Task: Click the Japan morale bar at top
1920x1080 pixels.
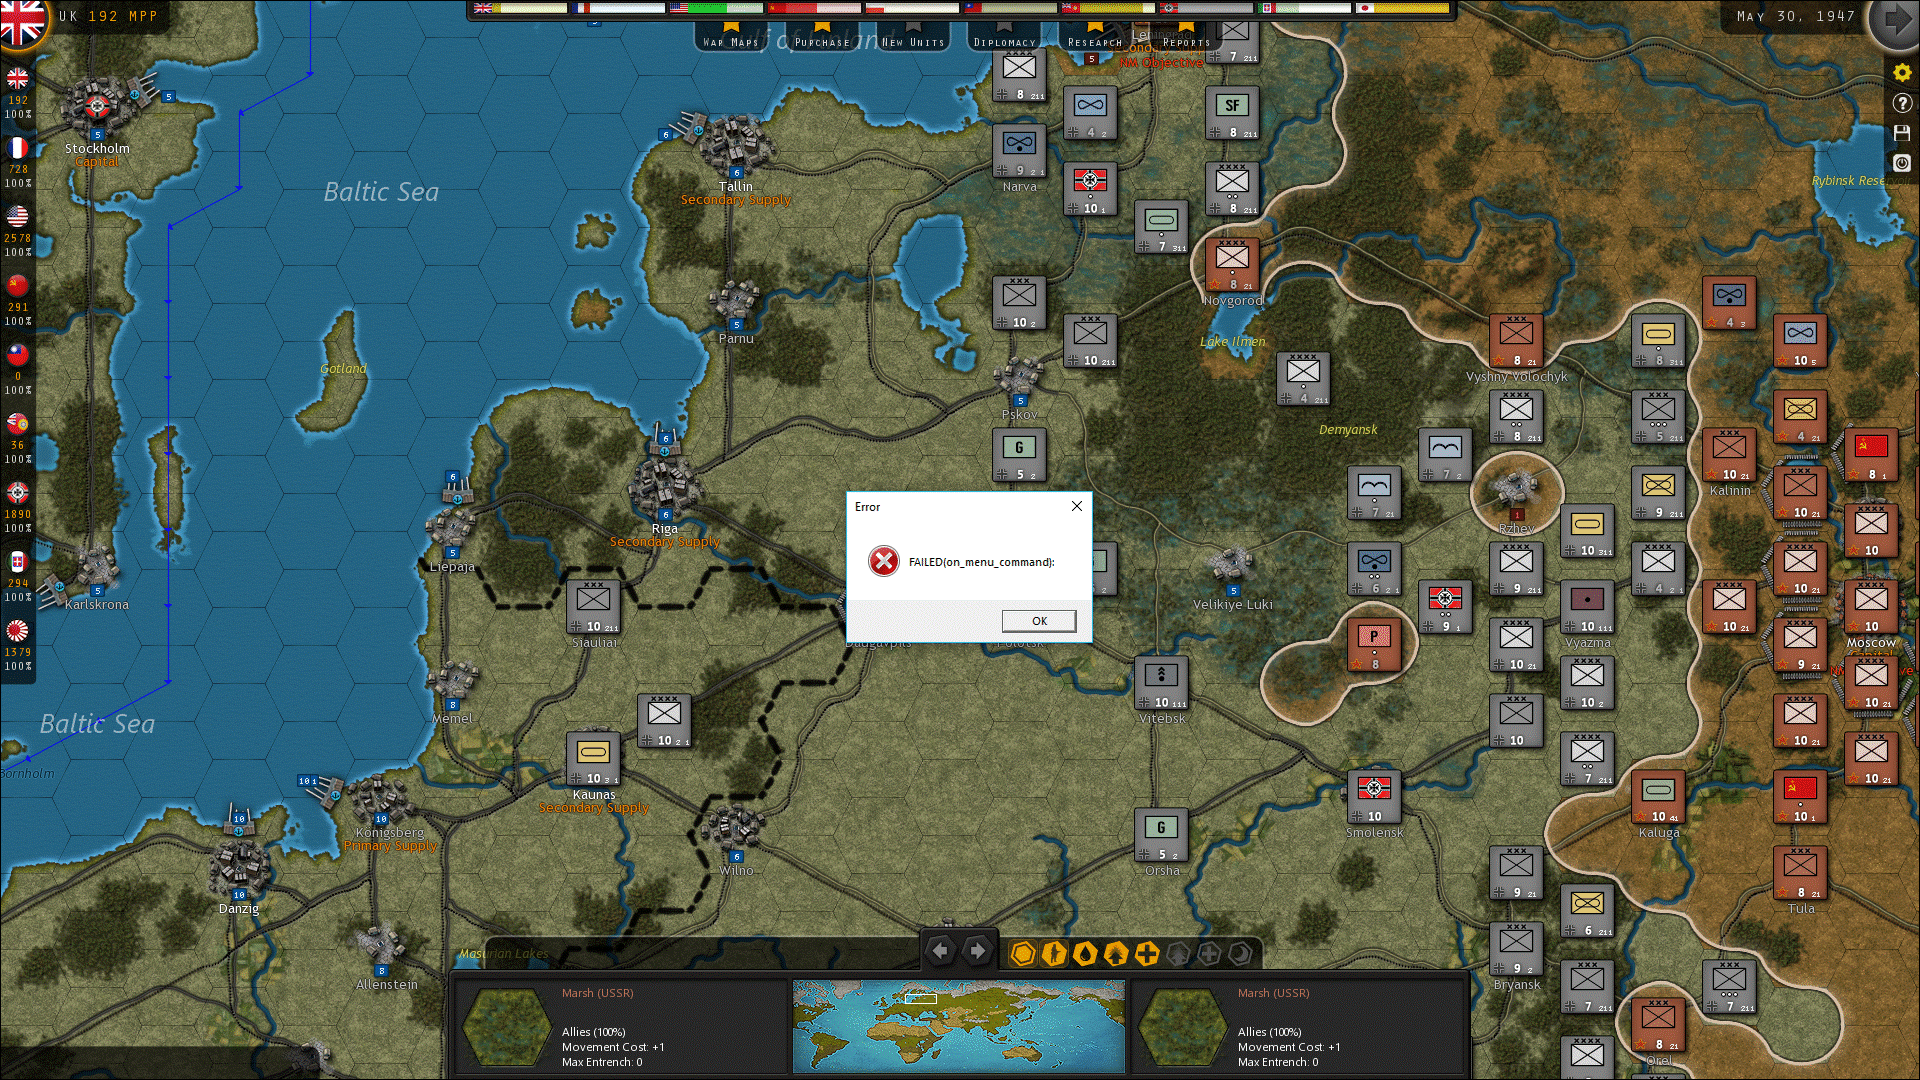Action: 1402,8
